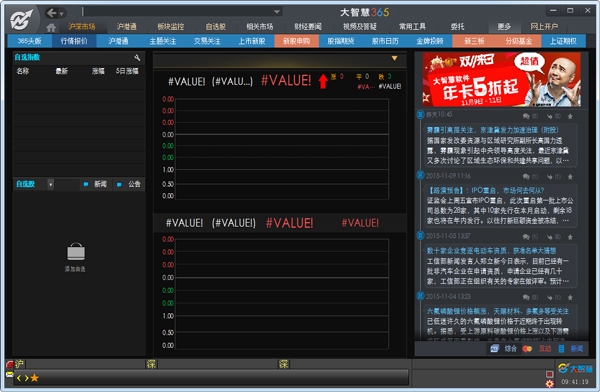
Task: Open the 六氟磷酸锂价格飙涨 headline
Action: tap(498, 311)
